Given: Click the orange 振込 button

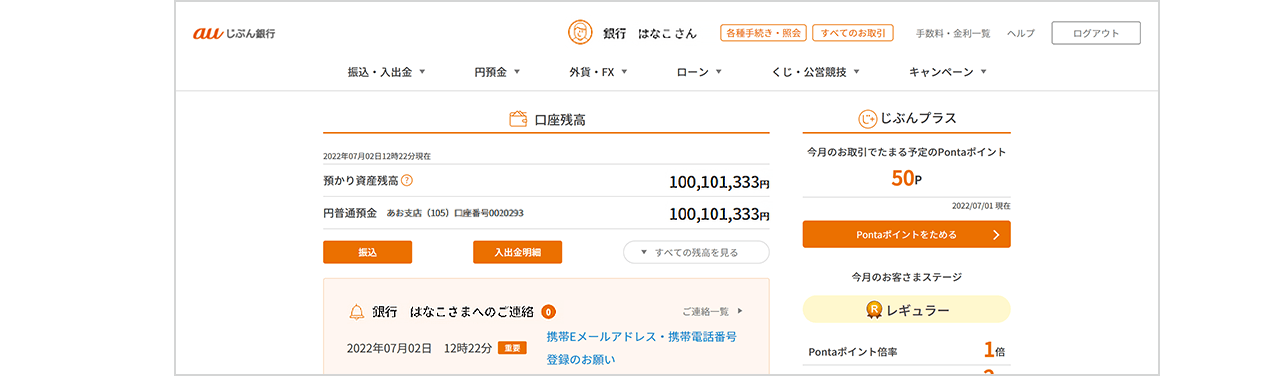Looking at the screenshot, I should pyautogui.click(x=367, y=252).
